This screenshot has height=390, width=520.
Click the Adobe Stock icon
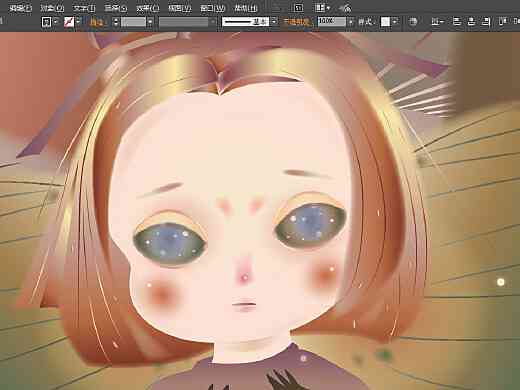pos(299,8)
